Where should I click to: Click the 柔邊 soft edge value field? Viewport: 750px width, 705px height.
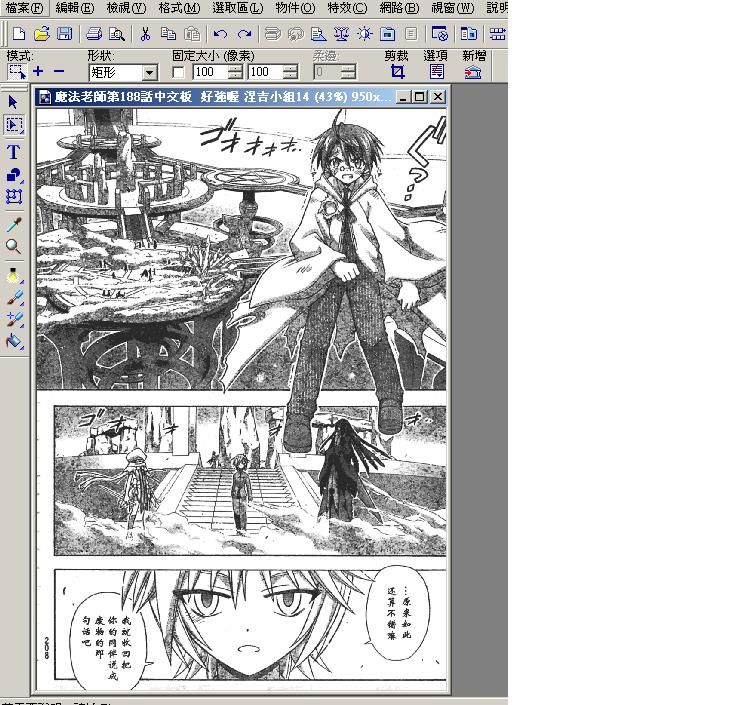point(328,73)
